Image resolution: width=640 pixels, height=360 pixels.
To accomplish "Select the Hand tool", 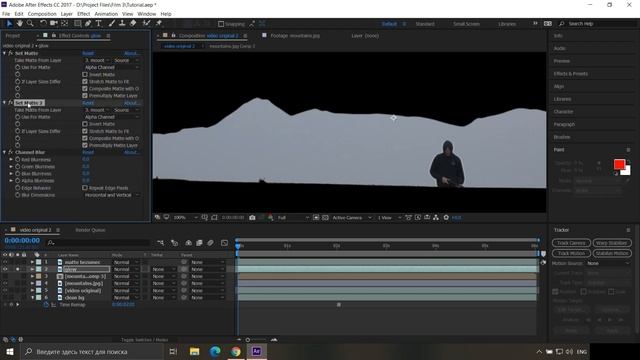I will tap(19, 24).
